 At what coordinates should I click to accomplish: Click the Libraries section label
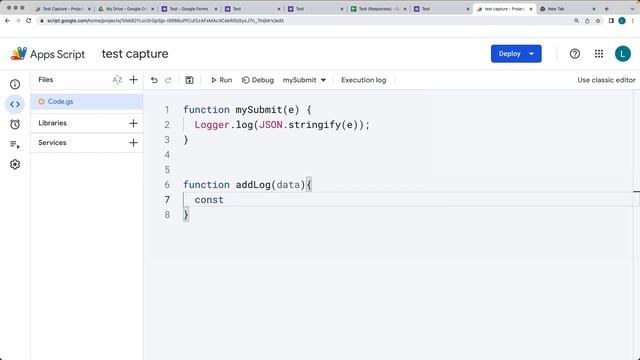[52, 123]
